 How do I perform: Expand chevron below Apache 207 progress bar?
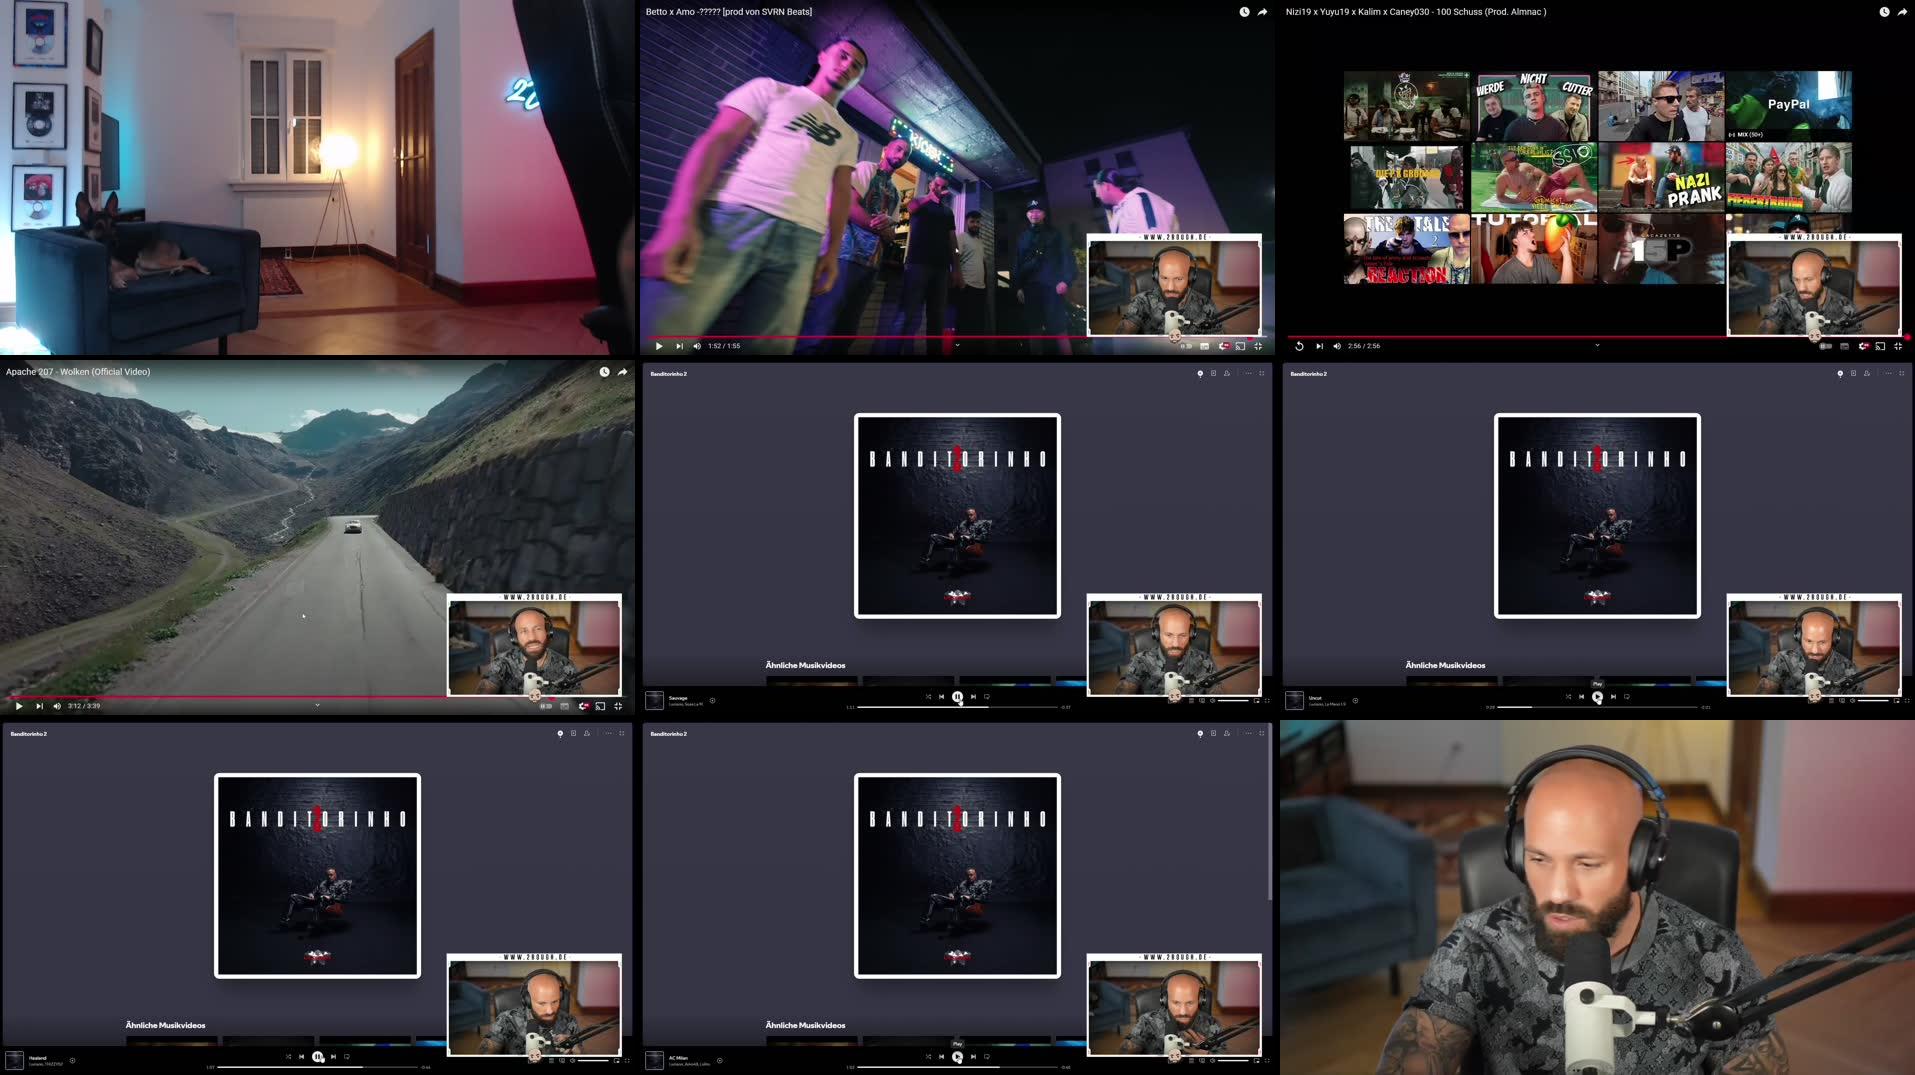317,705
